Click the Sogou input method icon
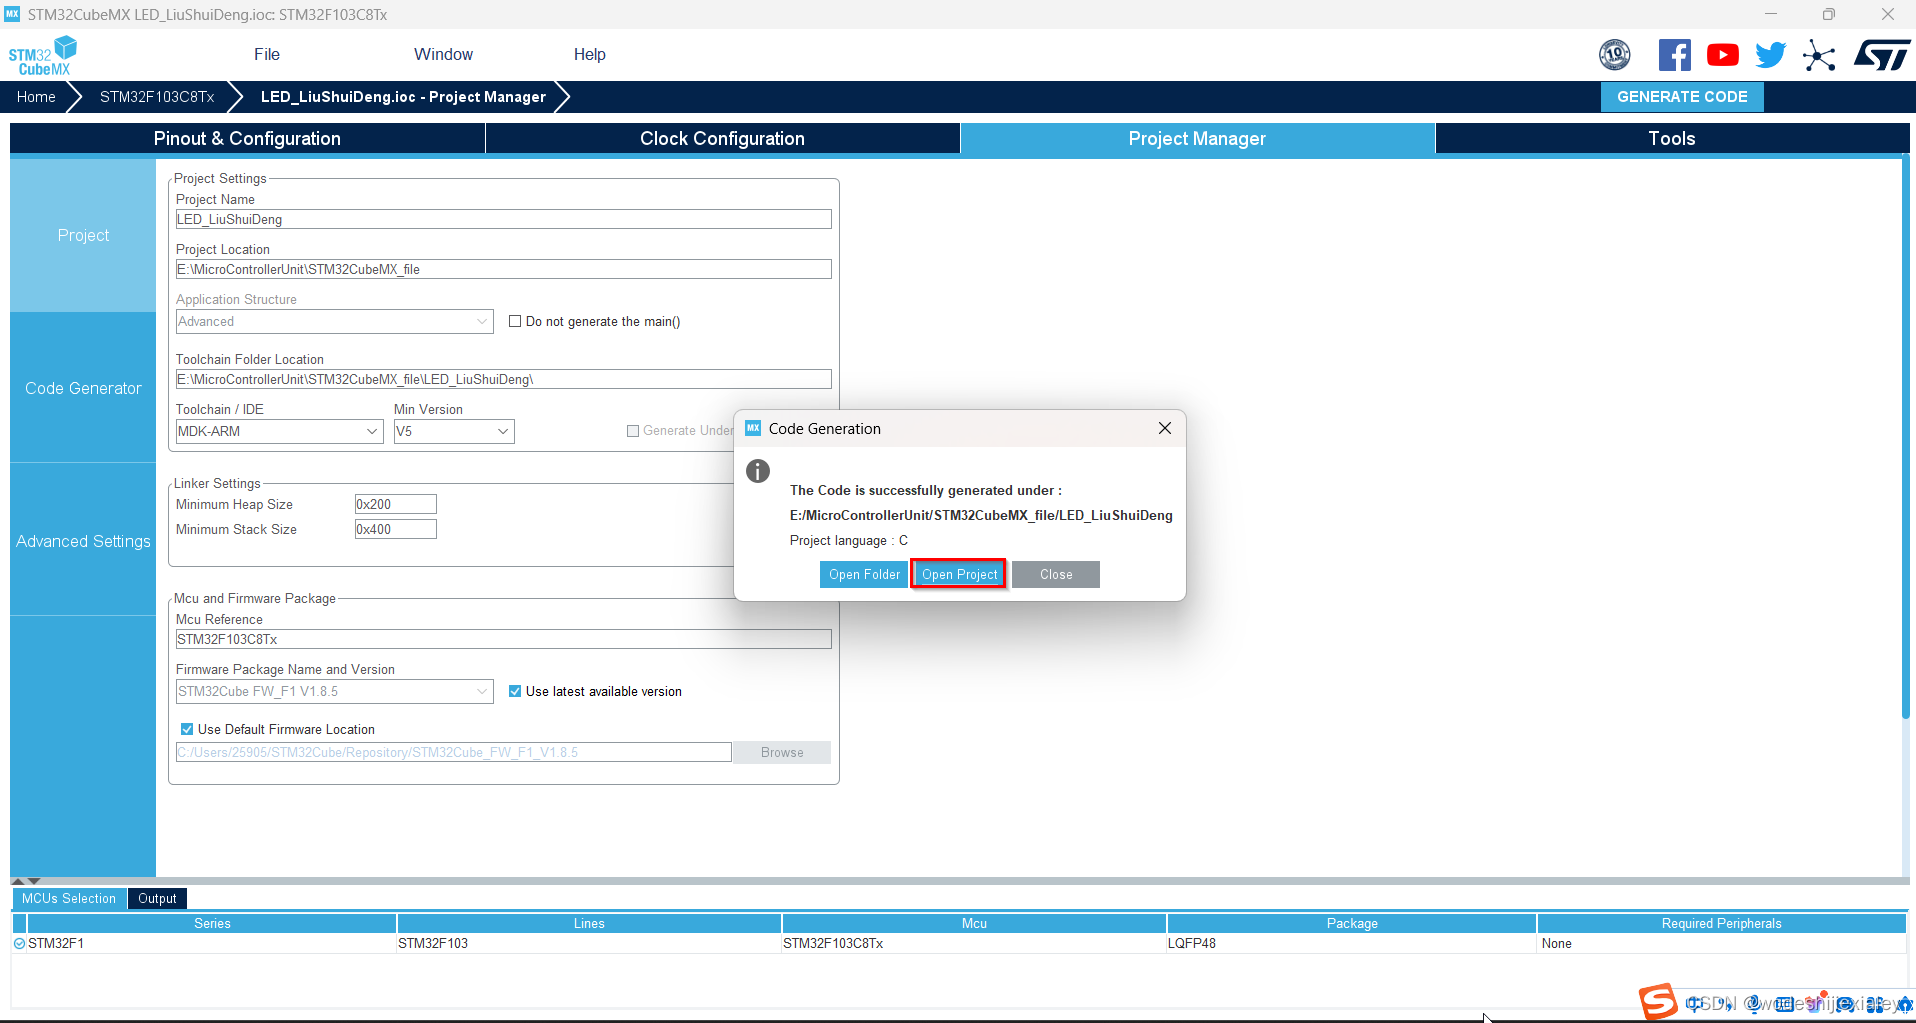Screen dimensions: 1916x1023 point(1657,1001)
